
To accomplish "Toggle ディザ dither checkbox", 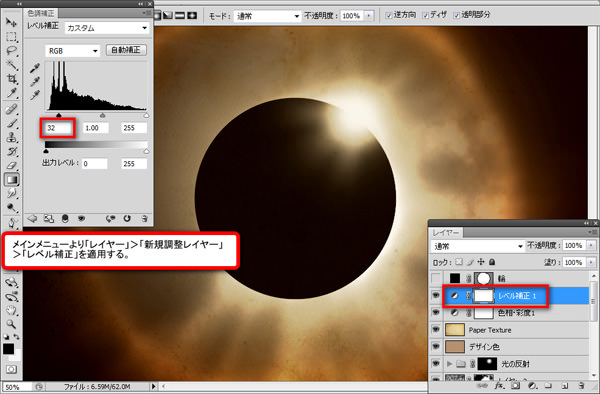I will pos(426,15).
